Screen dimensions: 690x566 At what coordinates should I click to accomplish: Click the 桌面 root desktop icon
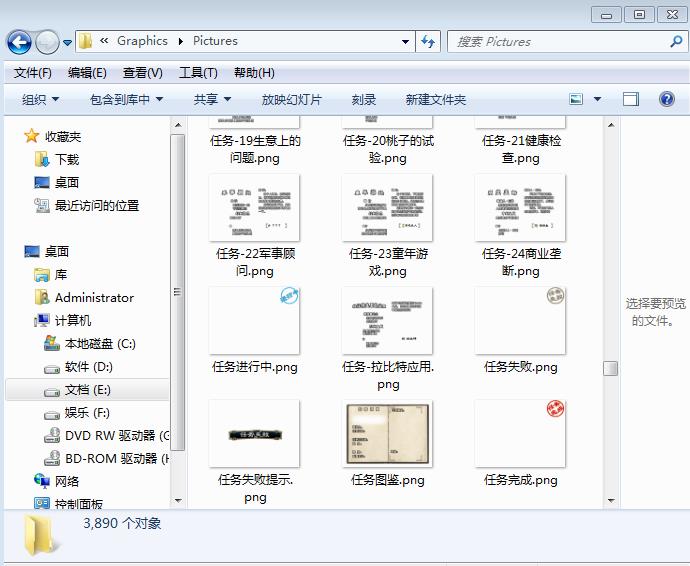[x=32, y=251]
